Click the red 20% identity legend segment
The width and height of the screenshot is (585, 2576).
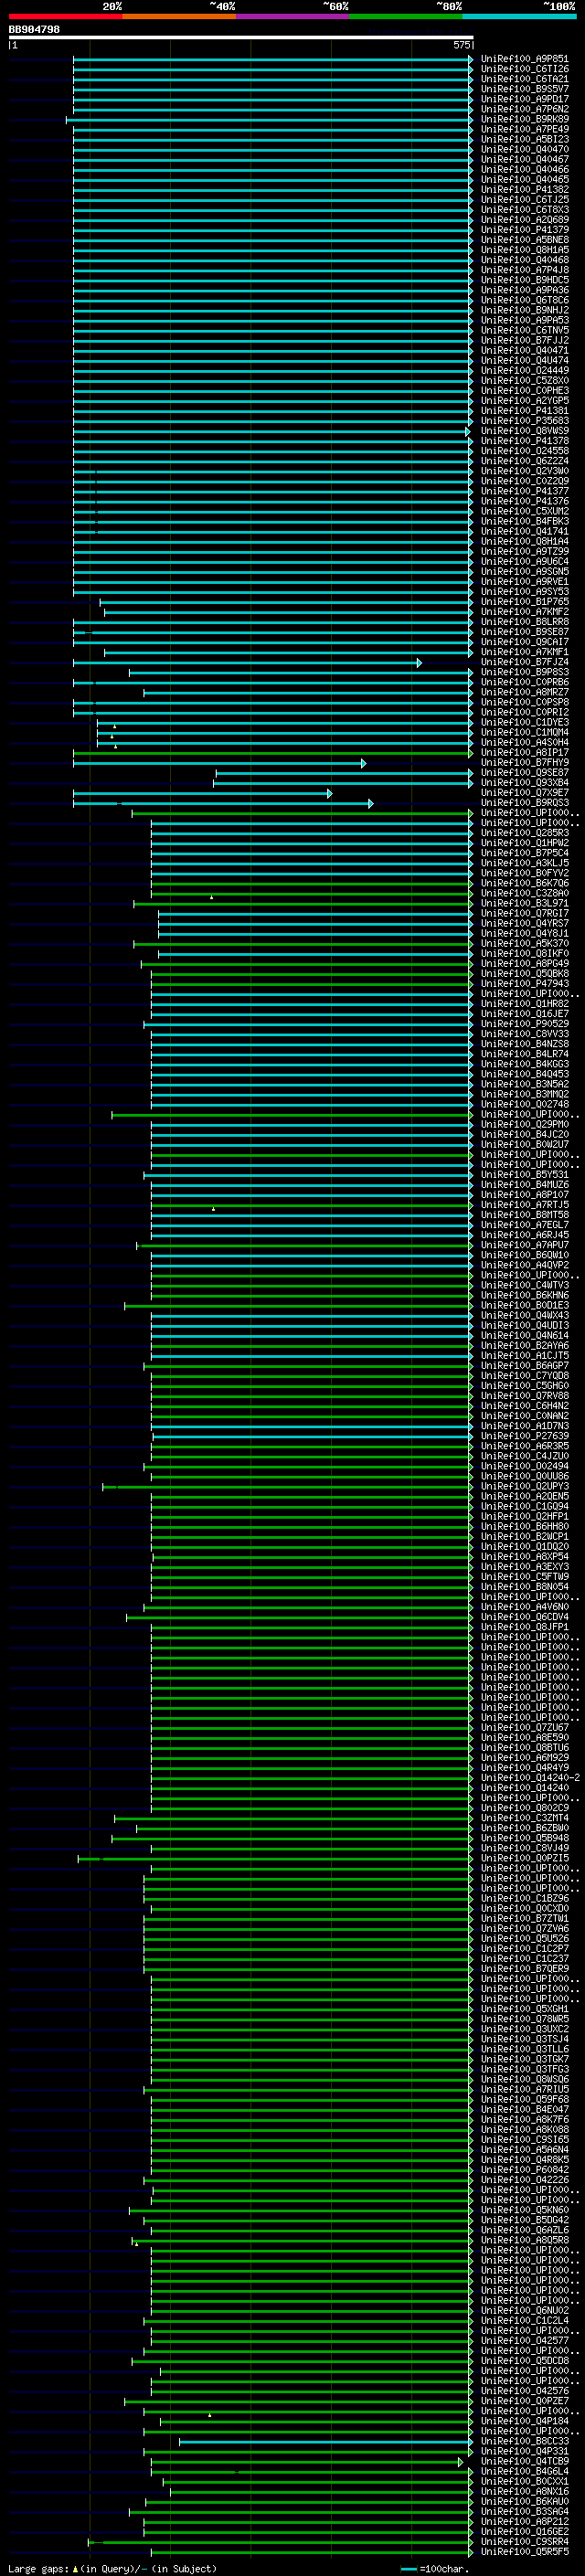(65, 16)
